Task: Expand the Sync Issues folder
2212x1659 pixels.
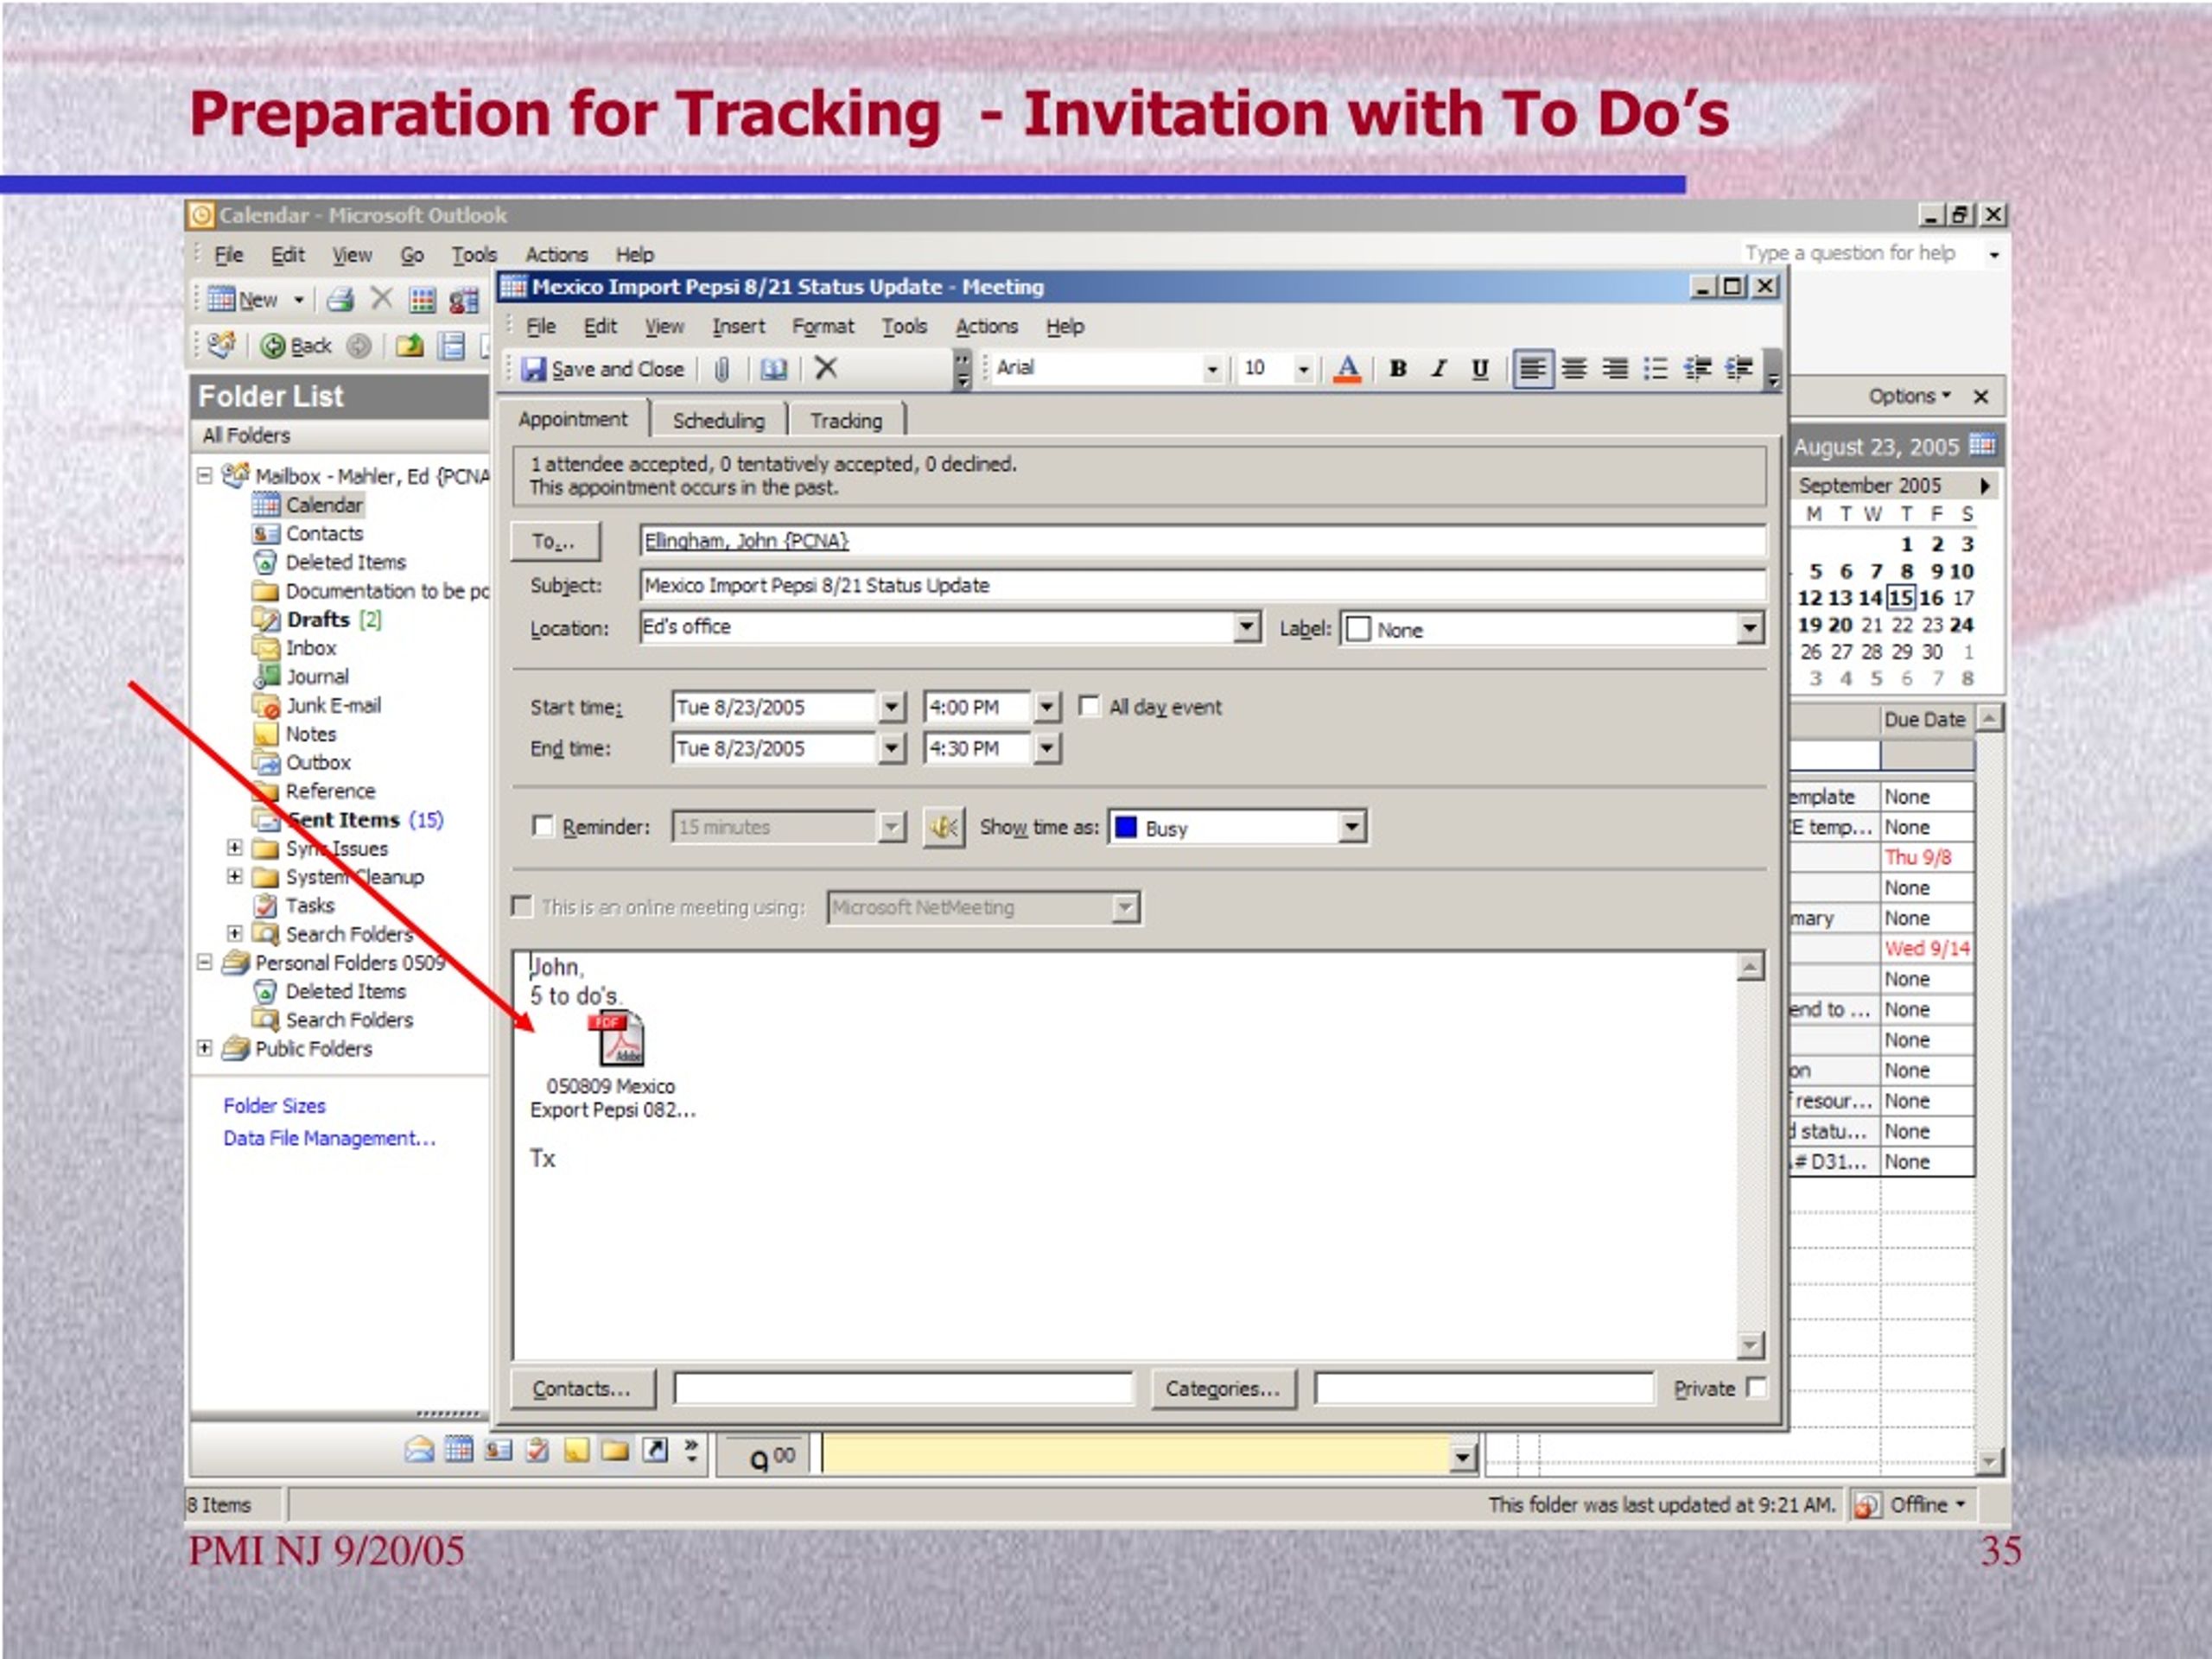Action: (234, 848)
